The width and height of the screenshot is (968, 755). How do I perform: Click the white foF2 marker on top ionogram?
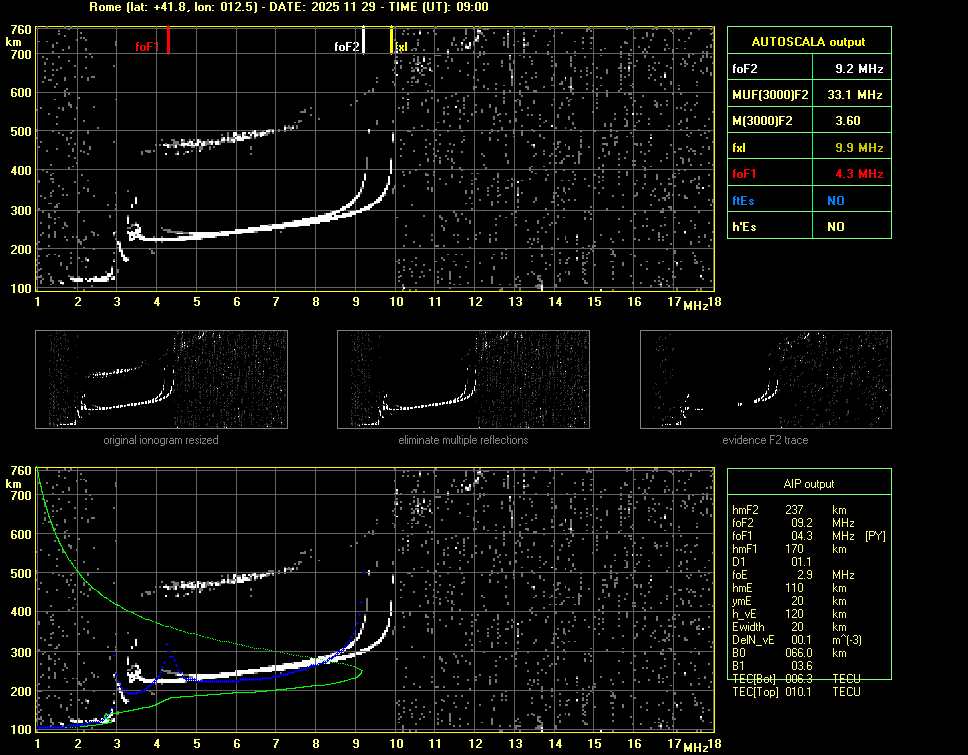pos(363,41)
